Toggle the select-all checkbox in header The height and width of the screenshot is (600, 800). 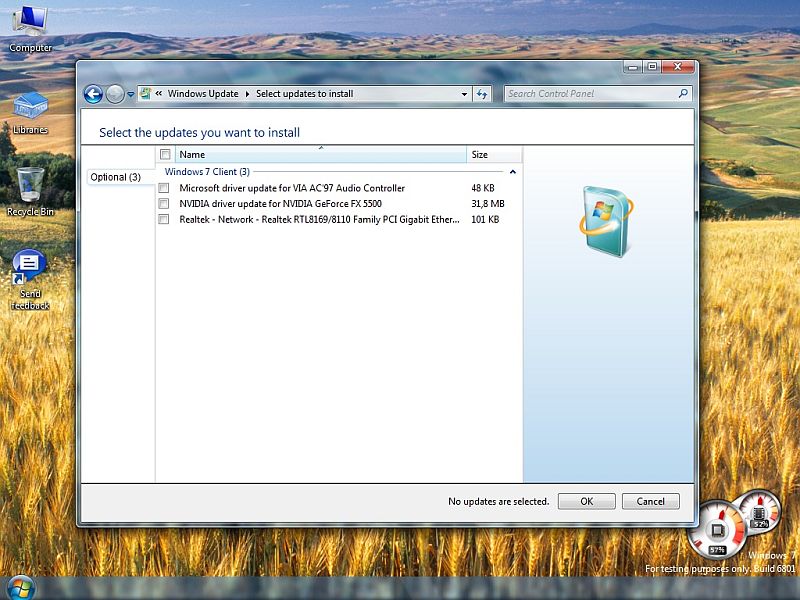click(x=165, y=154)
